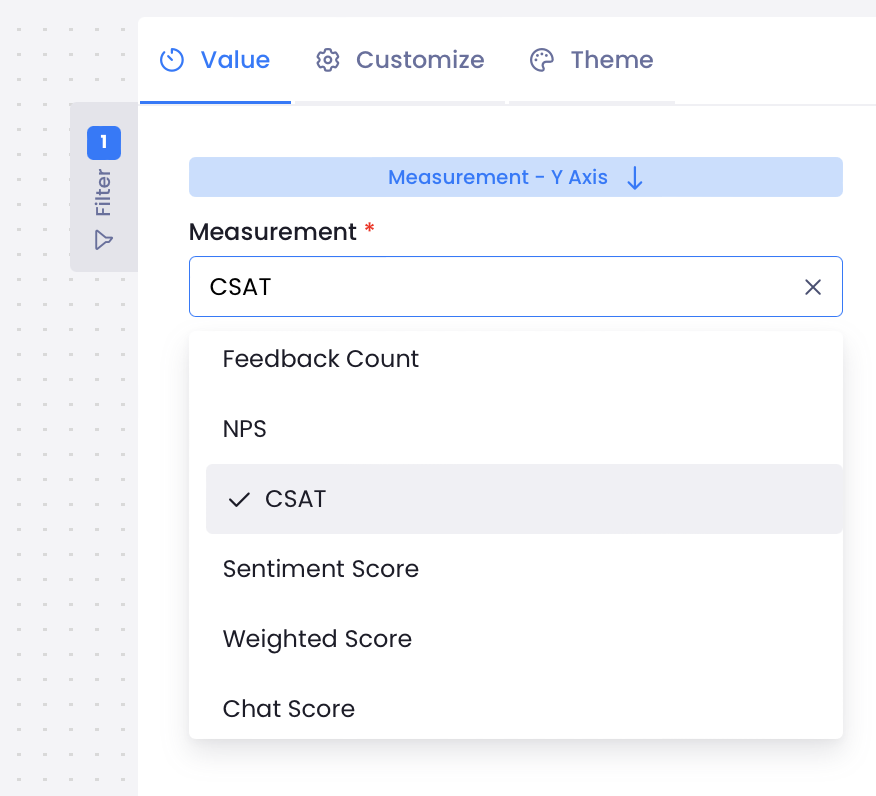Click inside the Measurement input field
This screenshot has width=876, height=796.
tap(490, 287)
